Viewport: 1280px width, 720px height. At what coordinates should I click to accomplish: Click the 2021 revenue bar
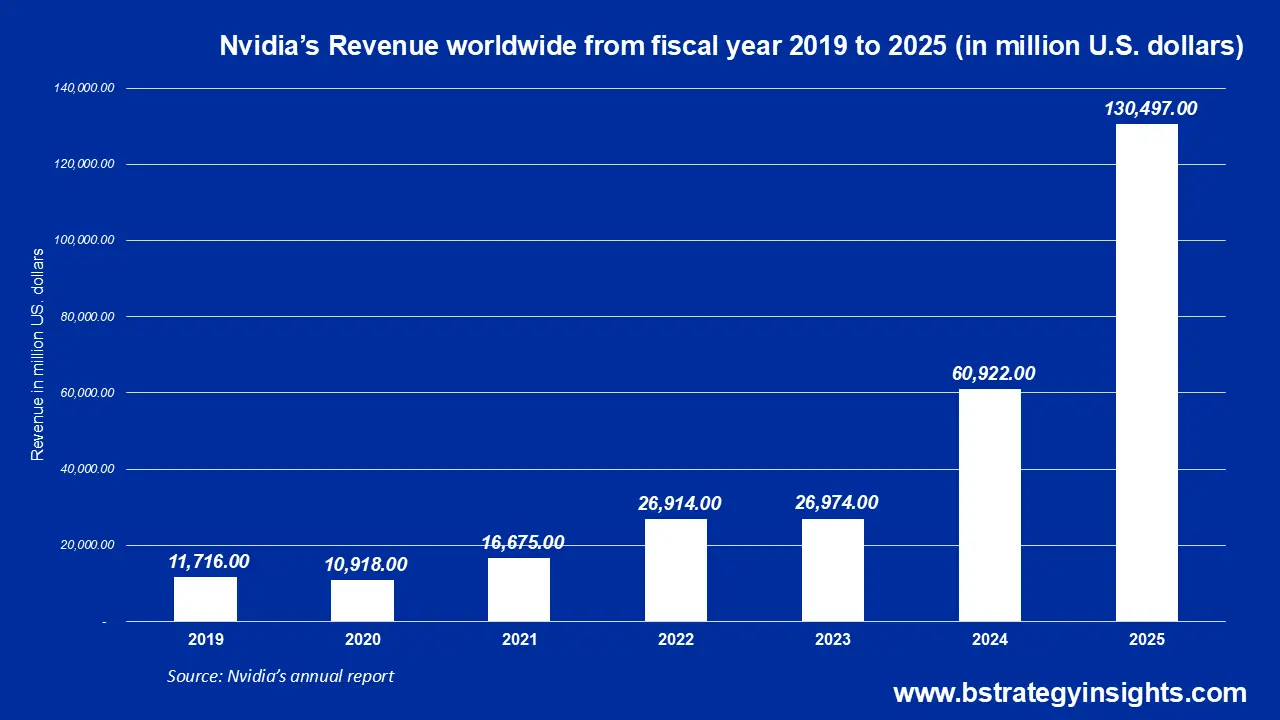pyautogui.click(x=519, y=590)
